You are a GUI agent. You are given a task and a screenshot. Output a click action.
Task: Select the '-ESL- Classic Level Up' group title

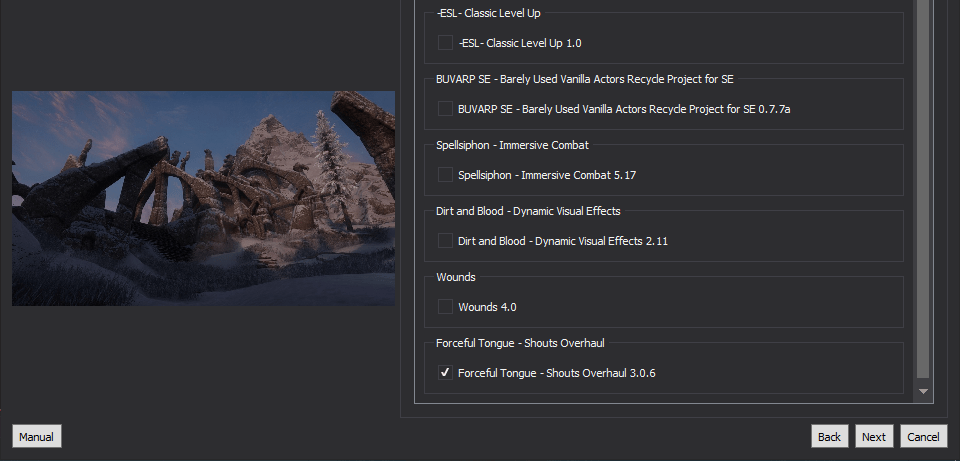(x=488, y=13)
